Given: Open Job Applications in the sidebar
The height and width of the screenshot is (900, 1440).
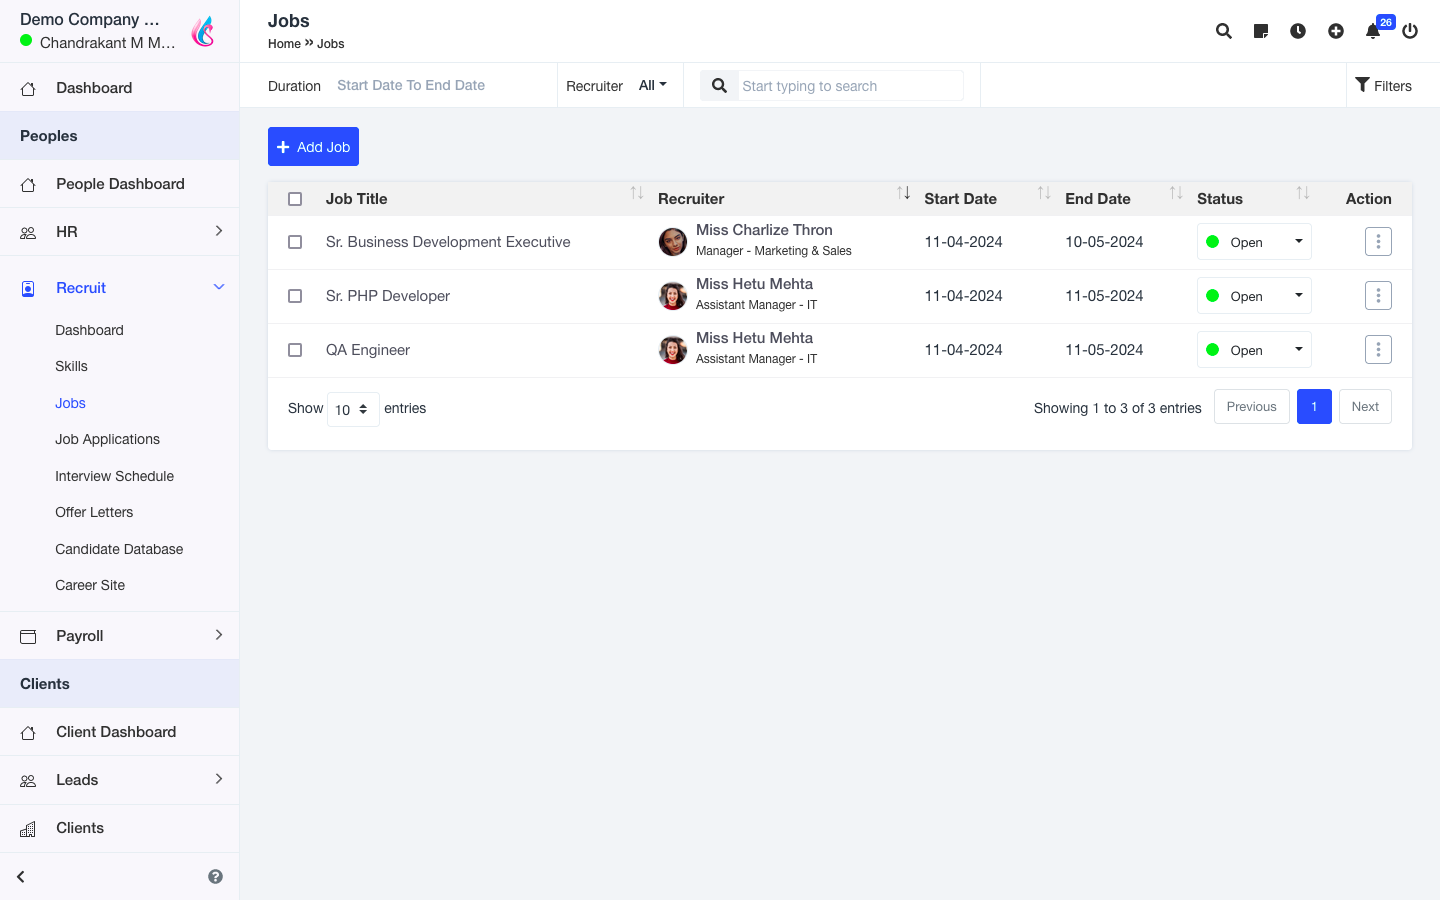Looking at the screenshot, I should pos(107,439).
